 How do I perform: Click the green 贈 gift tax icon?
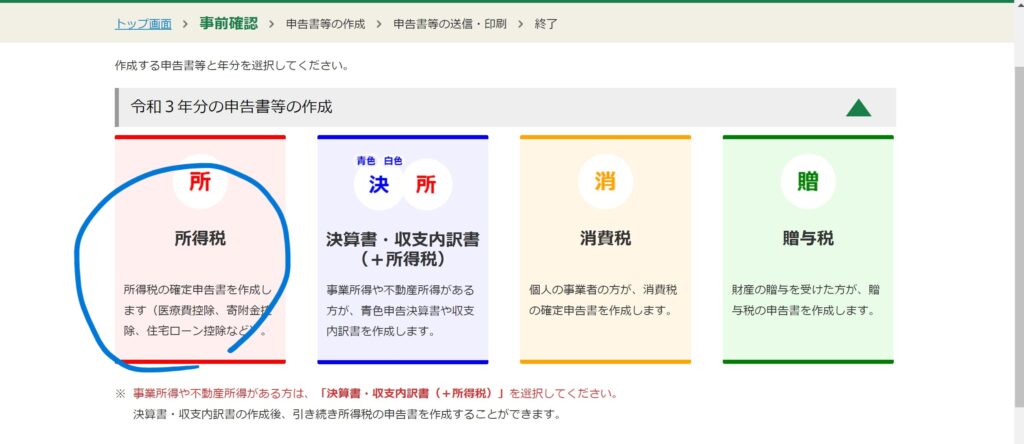(808, 182)
